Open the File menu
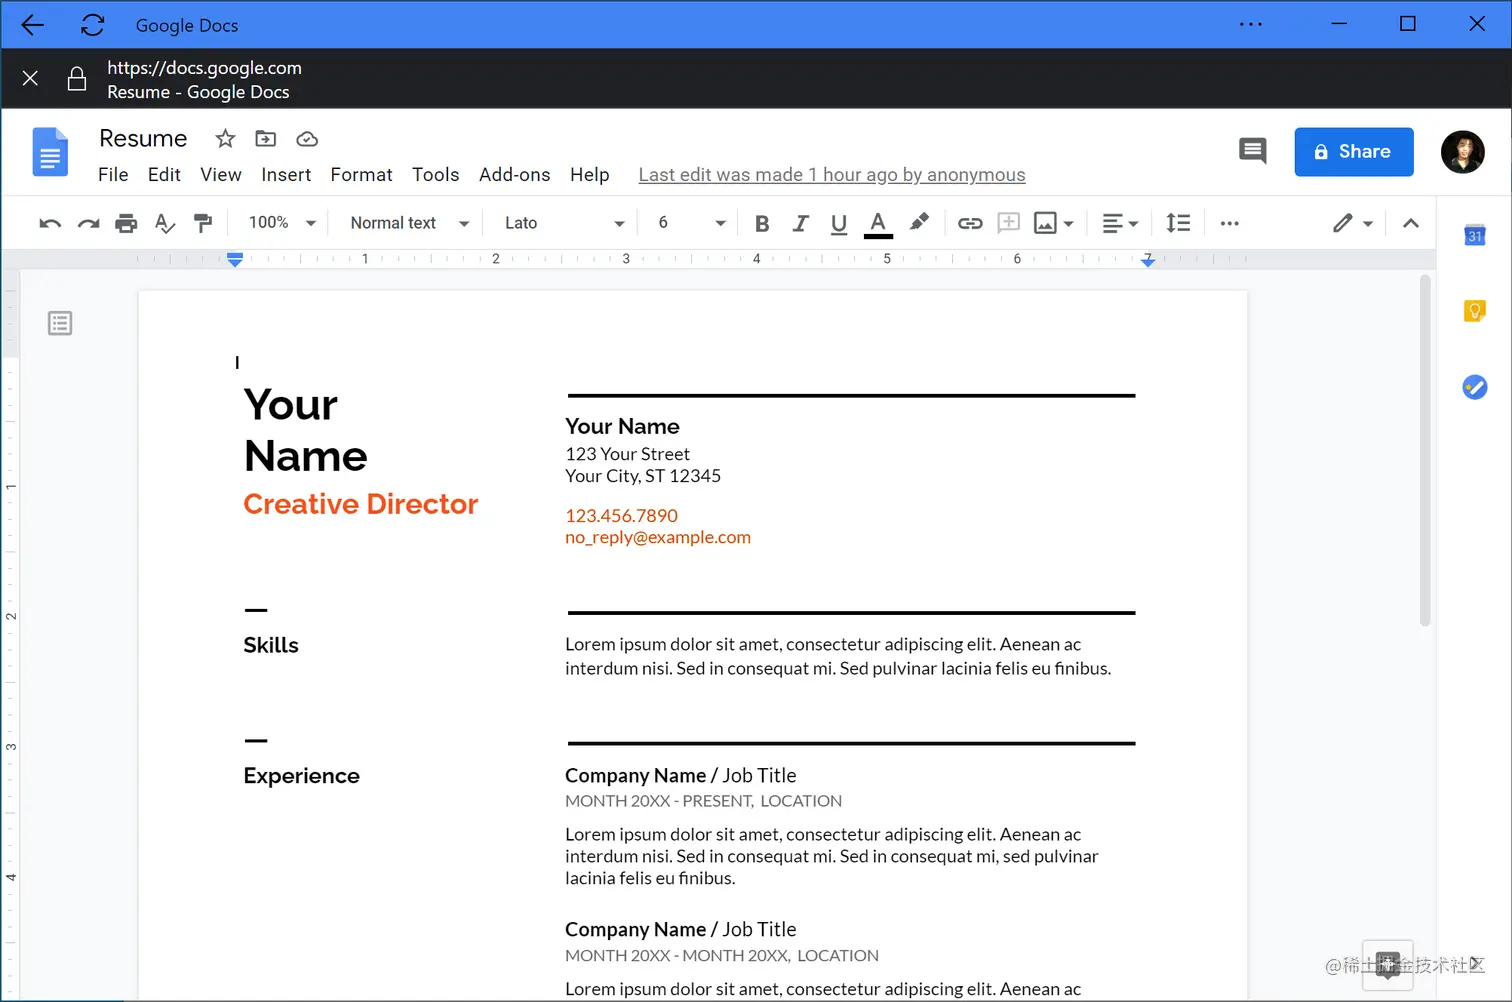 coord(113,175)
